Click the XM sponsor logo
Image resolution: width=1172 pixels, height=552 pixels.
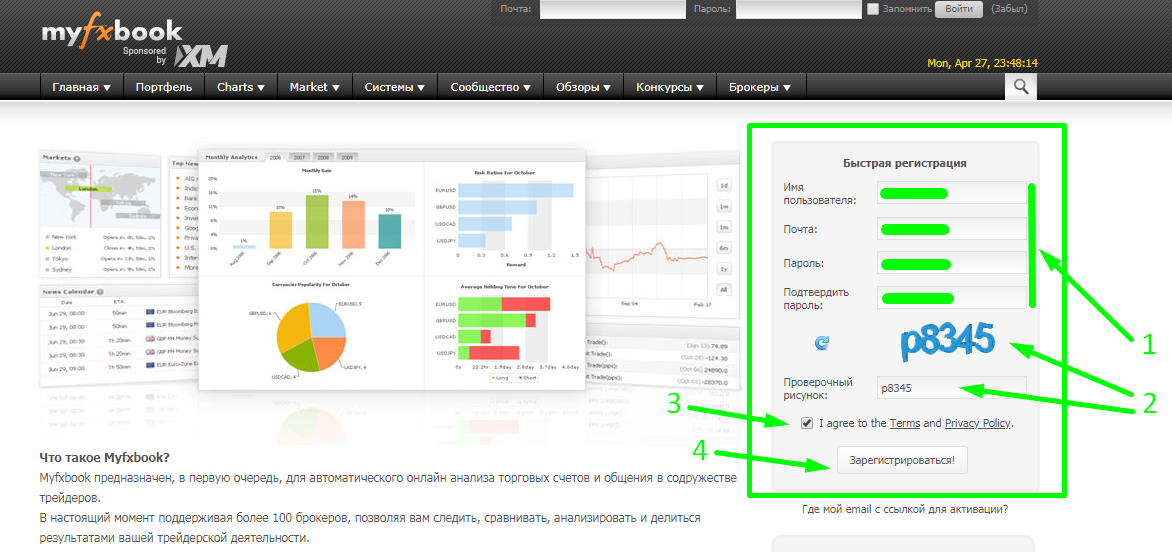(200, 57)
